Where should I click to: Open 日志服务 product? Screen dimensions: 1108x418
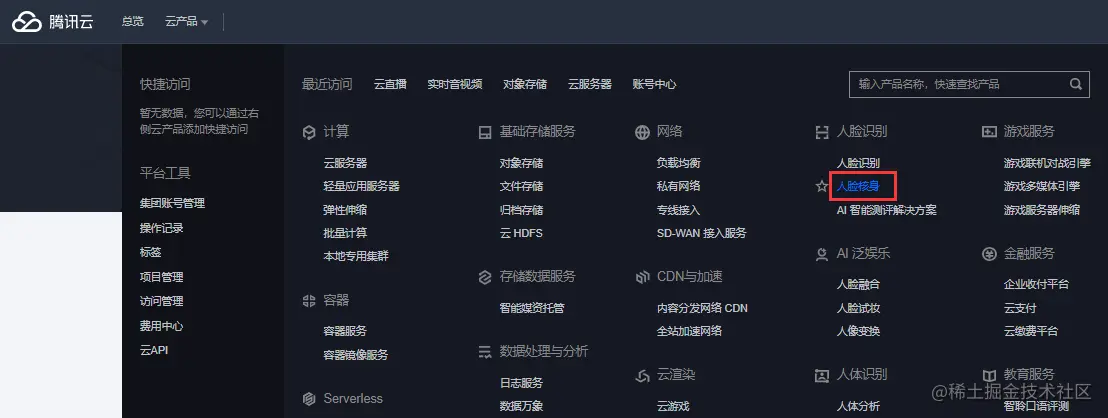tap(521, 383)
